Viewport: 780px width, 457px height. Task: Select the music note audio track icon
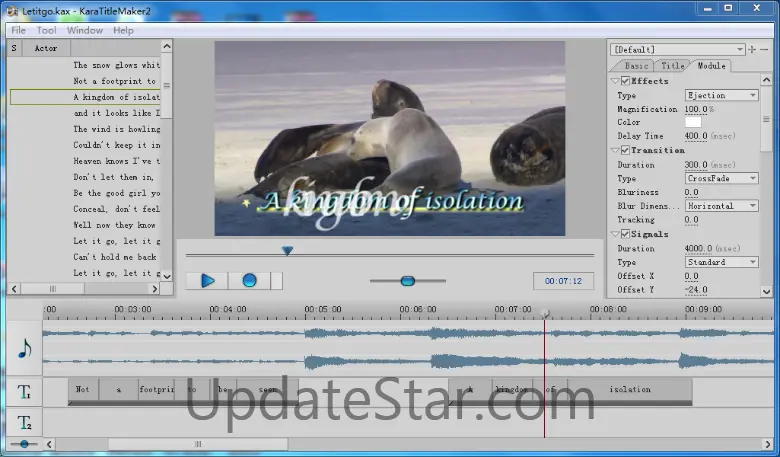(x=25, y=348)
